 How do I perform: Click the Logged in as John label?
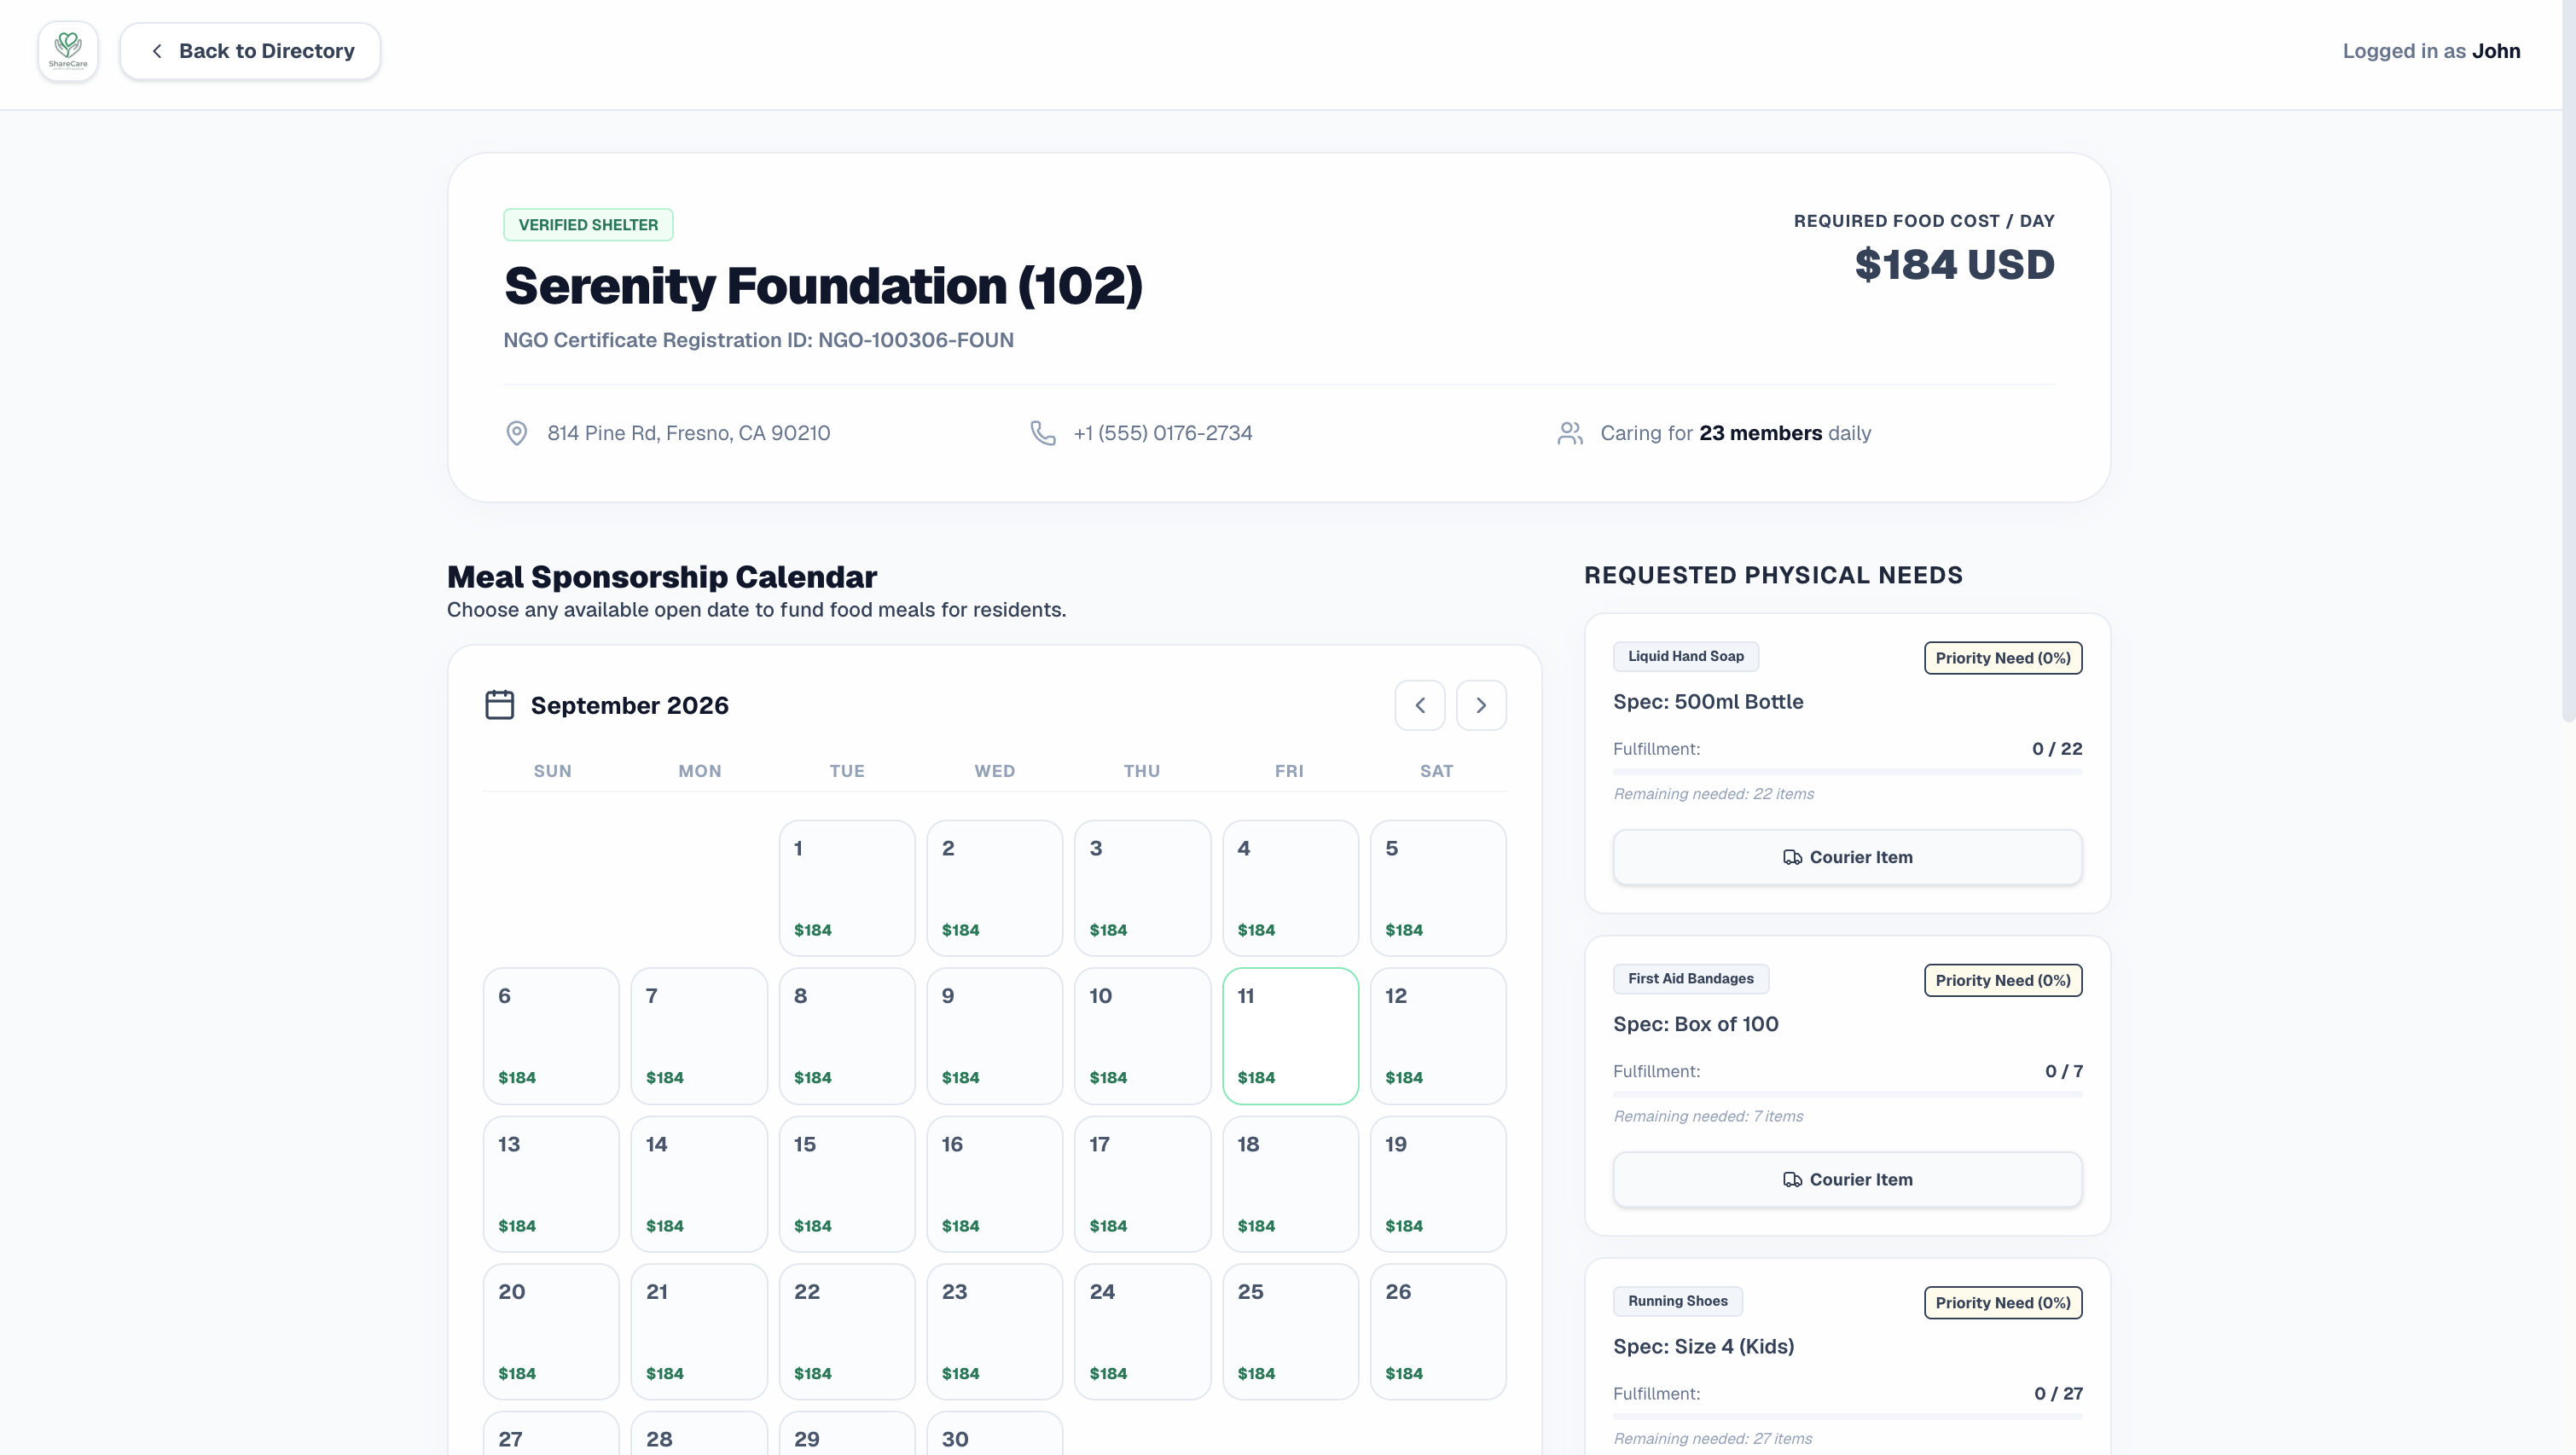(2431, 51)
